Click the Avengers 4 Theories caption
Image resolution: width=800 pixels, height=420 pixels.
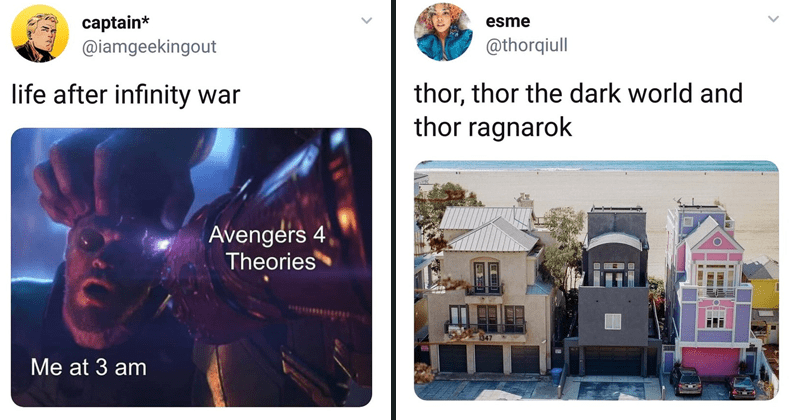click(x=267, y=249)
